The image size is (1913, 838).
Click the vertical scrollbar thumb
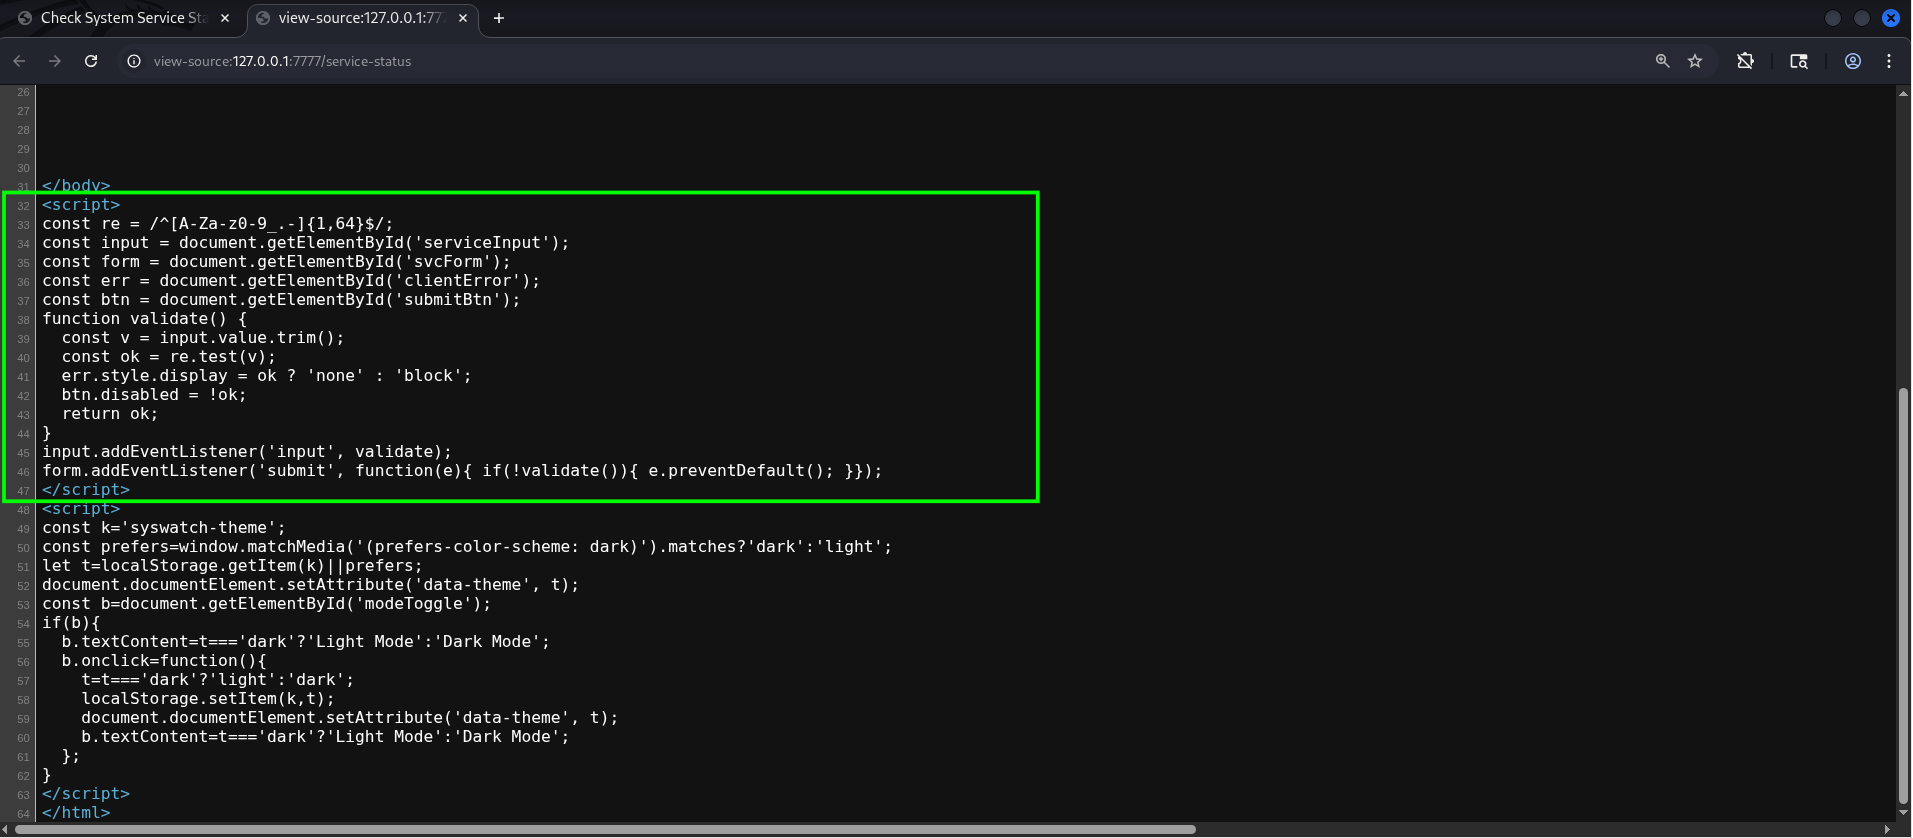pyautogui.click(x=1904, y=596)
